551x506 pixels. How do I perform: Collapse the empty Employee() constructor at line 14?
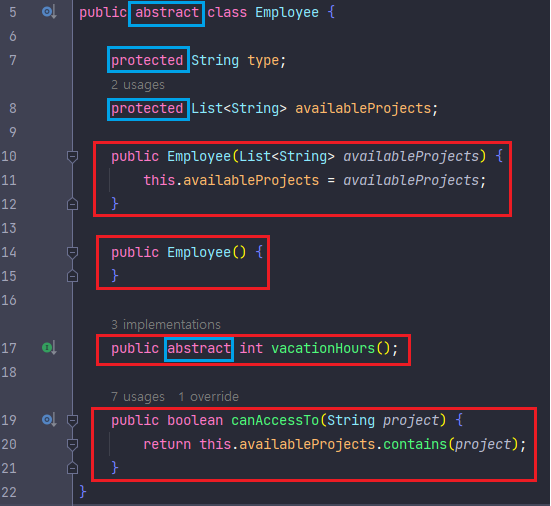pyautogui.click(x=72, y=252)
